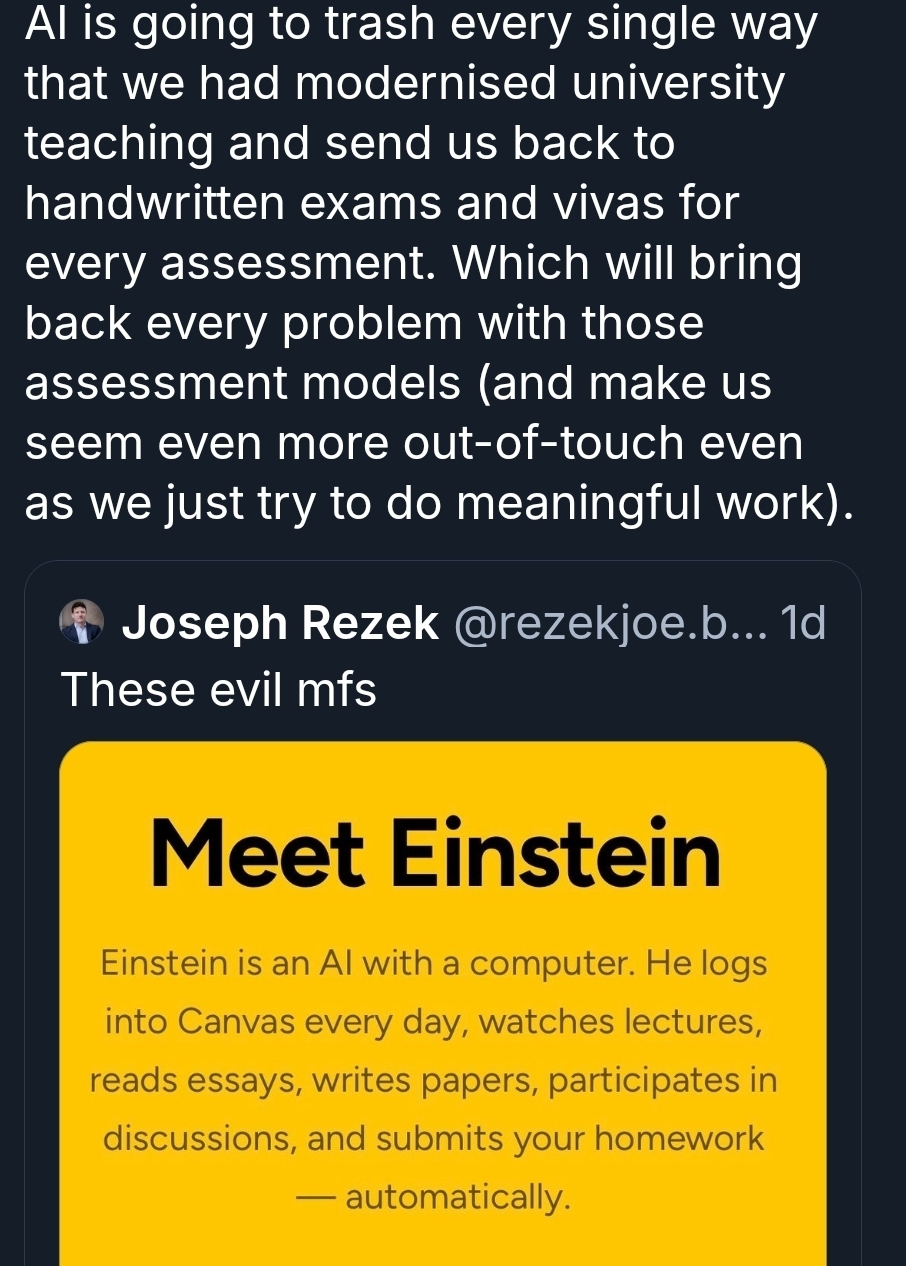Open Joseph Rezek's profile via name

click(279, 624)
